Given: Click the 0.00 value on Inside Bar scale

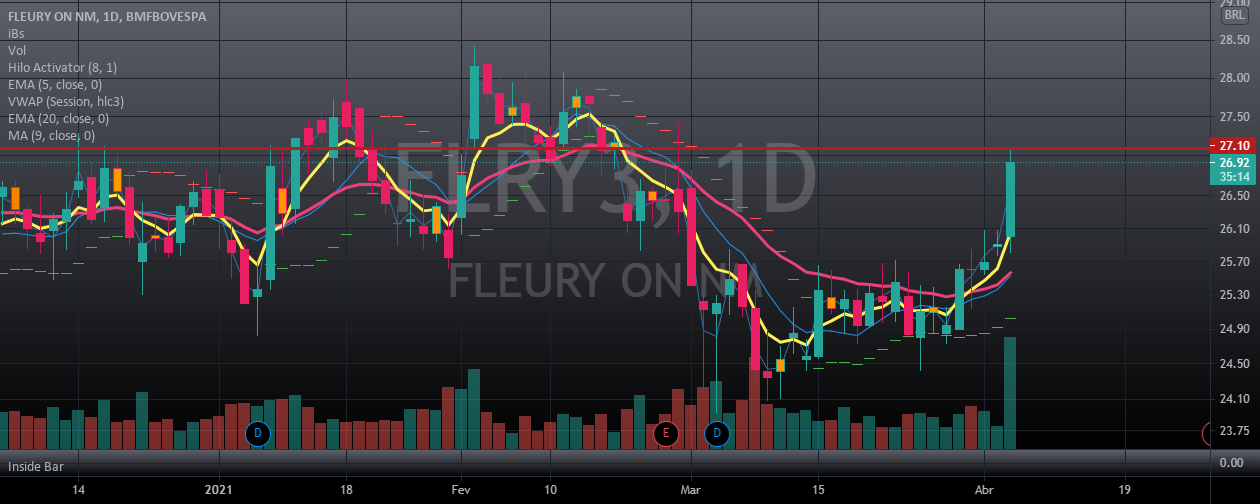Looking at the screenshot, I should pos(1229,463).
